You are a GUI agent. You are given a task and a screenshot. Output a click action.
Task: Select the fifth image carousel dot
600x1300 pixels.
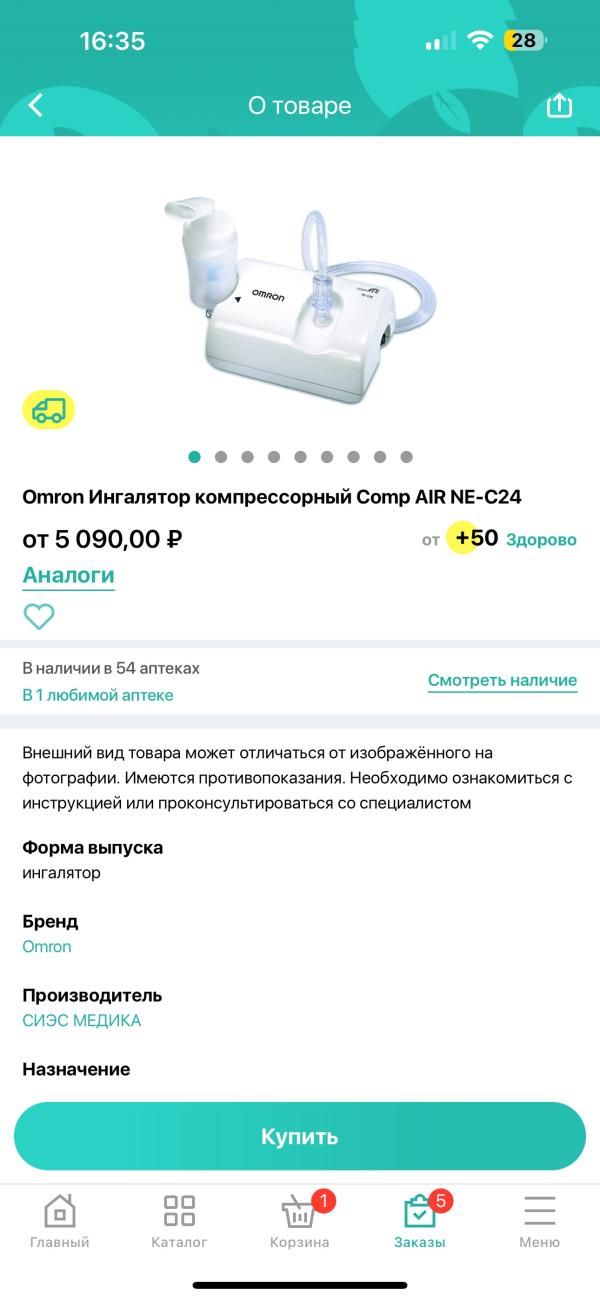coord(300,457)
